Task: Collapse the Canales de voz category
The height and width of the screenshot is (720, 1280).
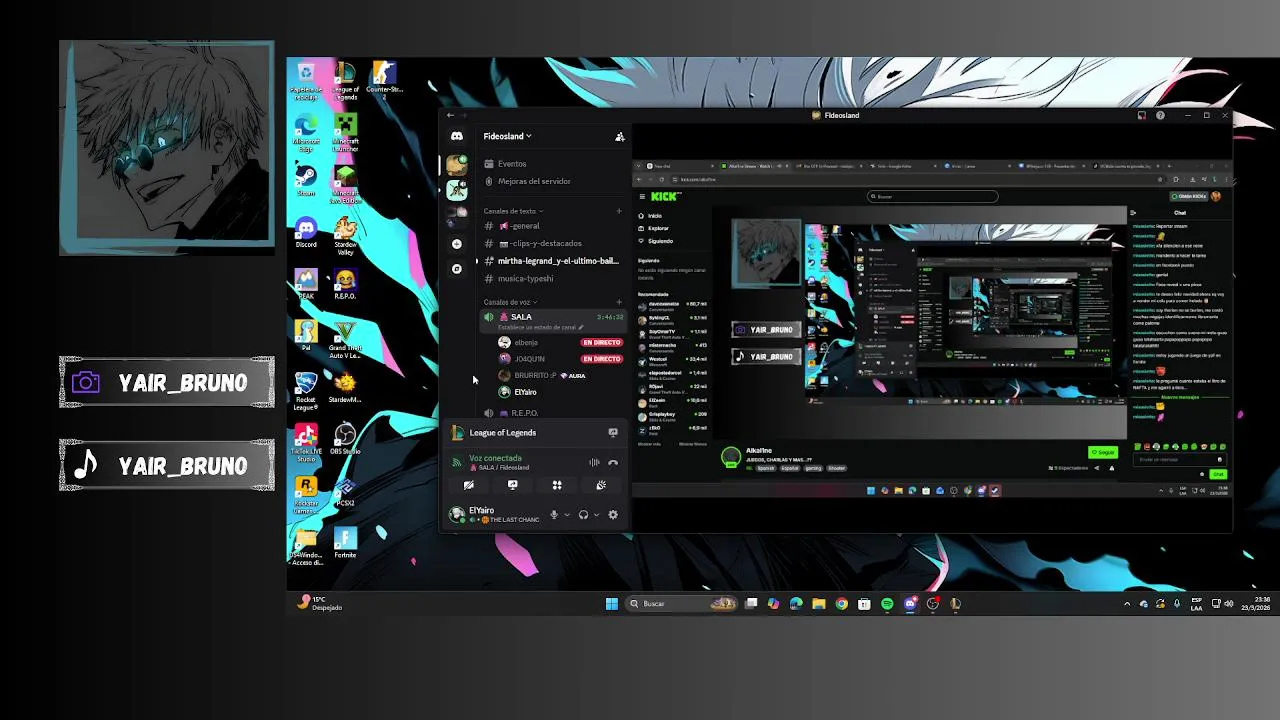Action: click(510, 302)
